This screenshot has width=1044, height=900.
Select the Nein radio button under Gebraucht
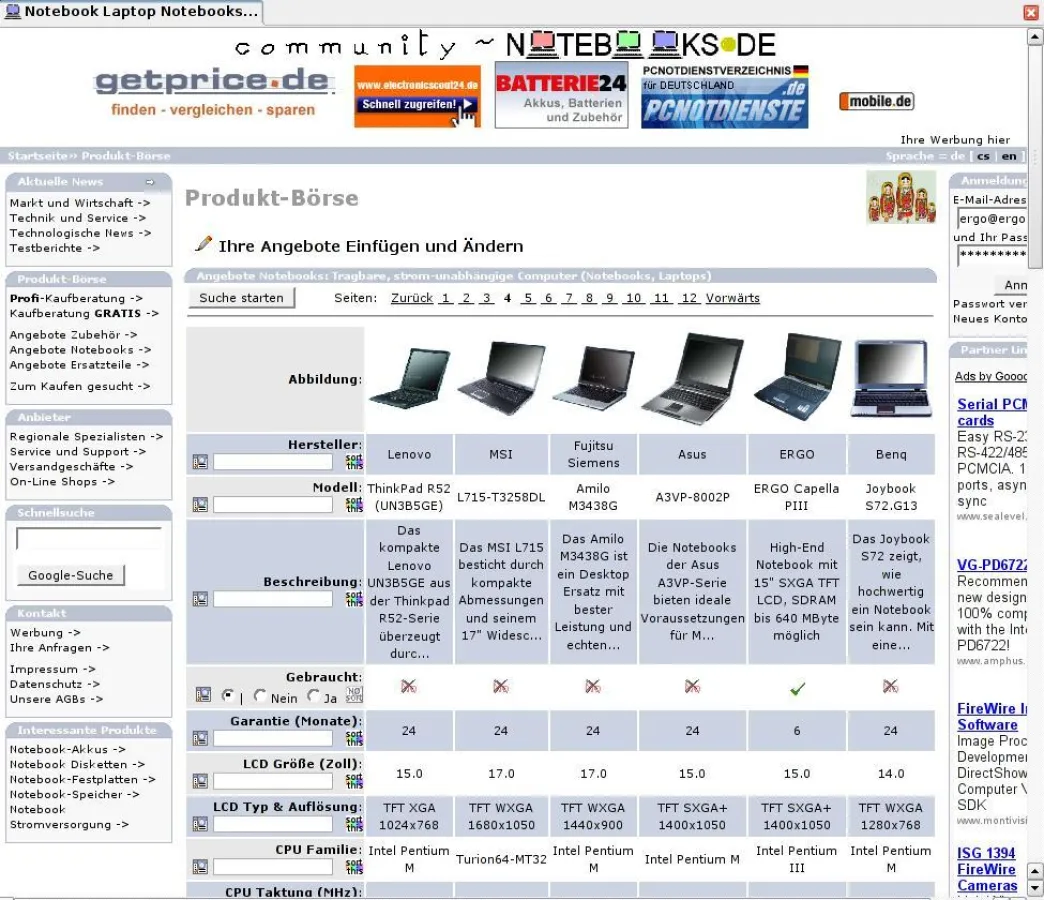pyautogui.click(x=260, y=694)
